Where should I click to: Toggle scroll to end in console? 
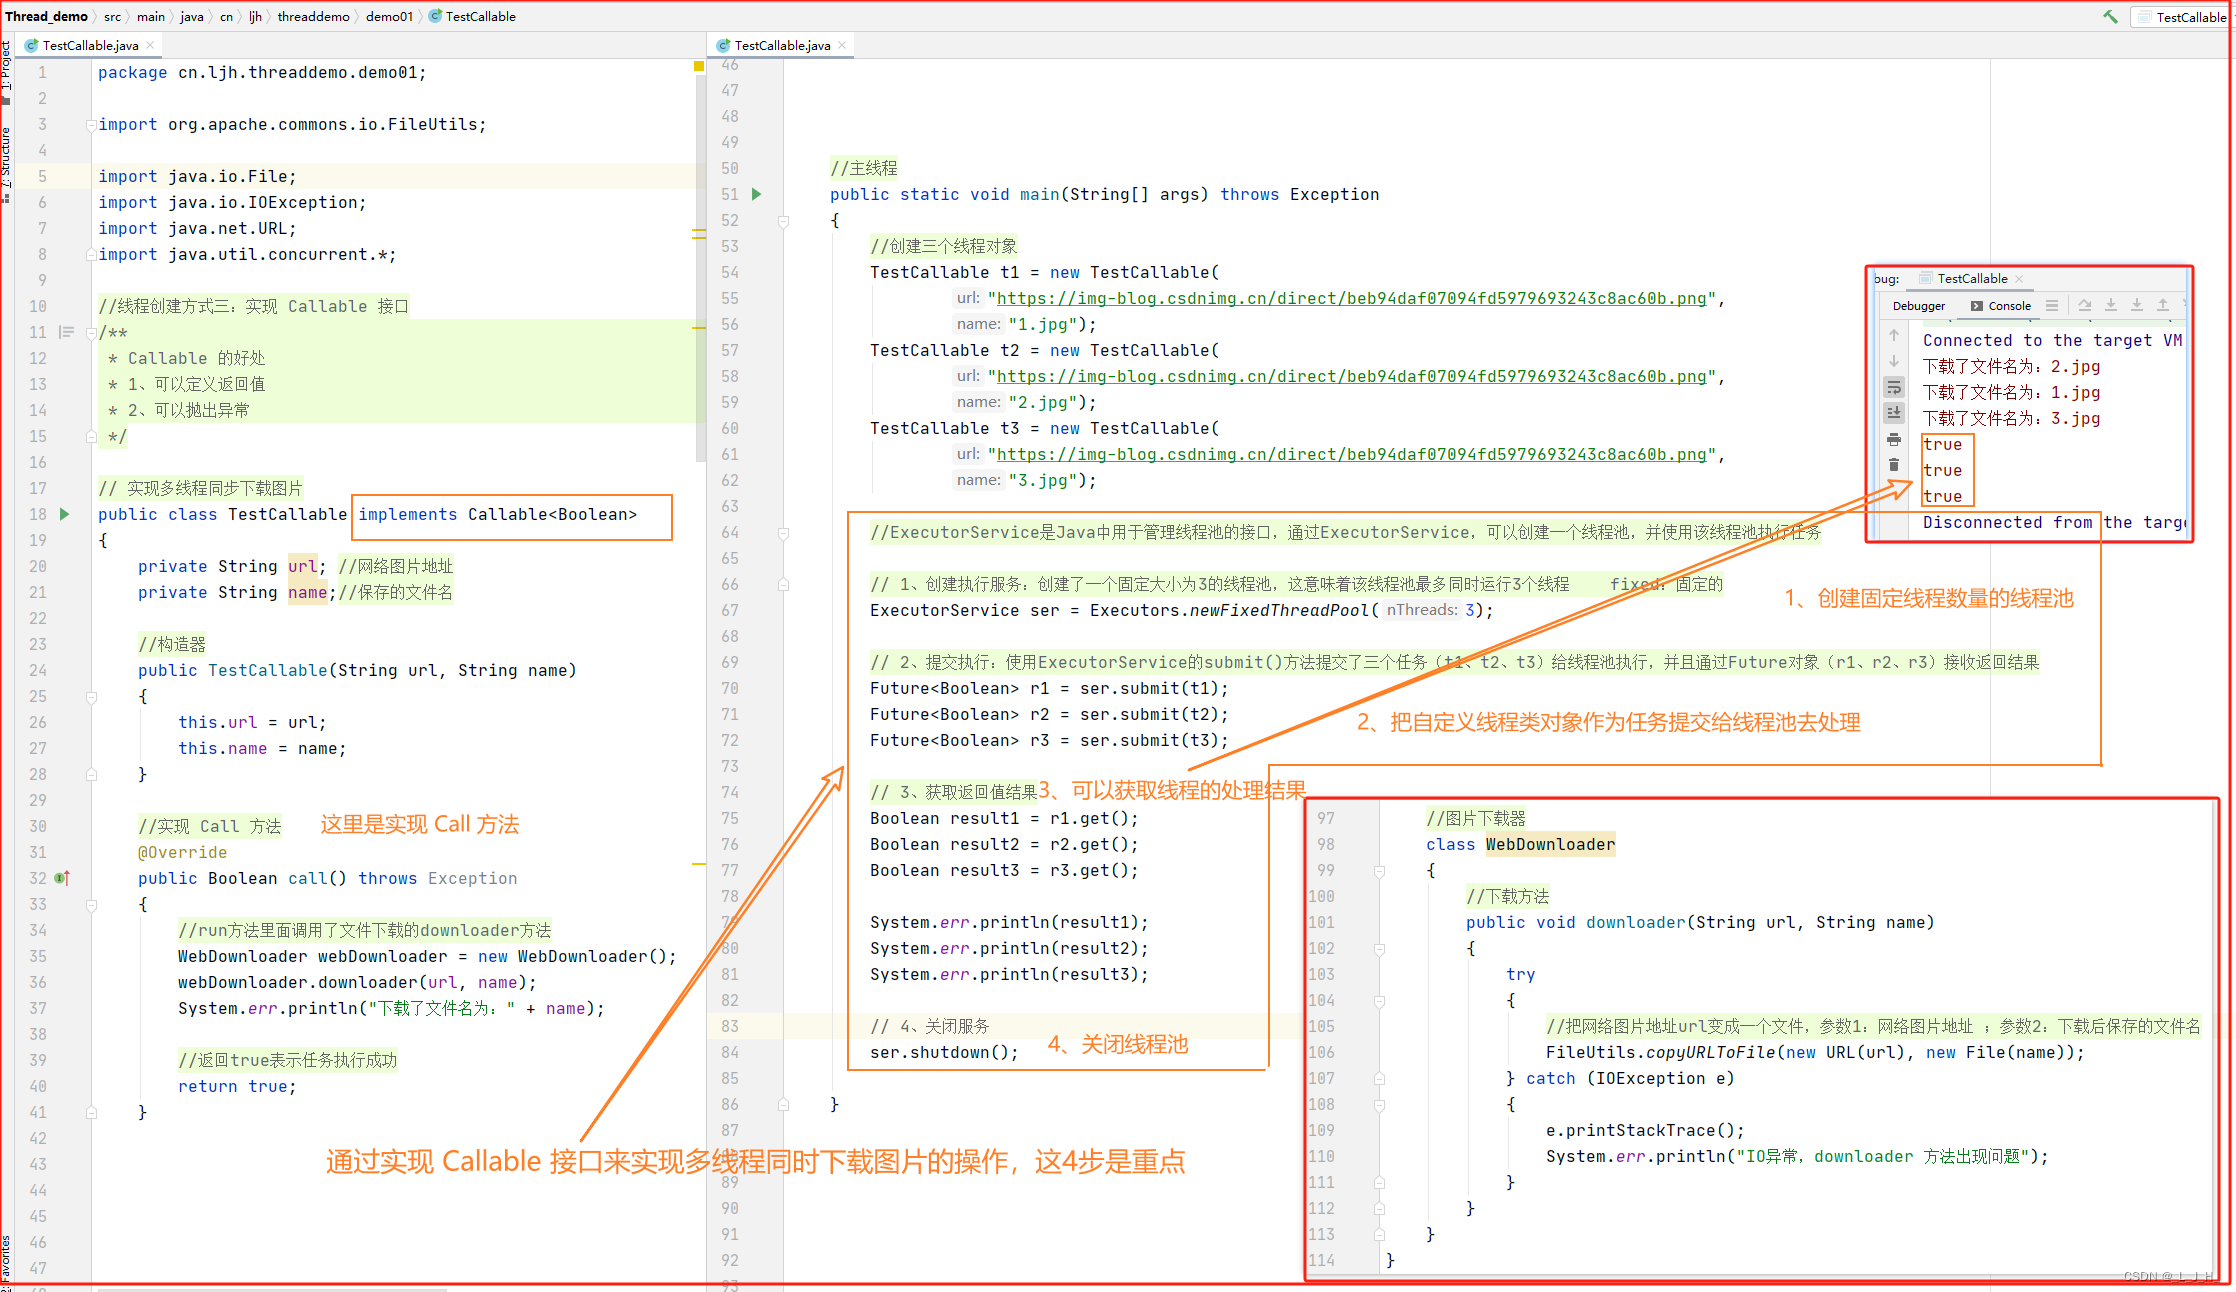click(x=1894, y=412)
